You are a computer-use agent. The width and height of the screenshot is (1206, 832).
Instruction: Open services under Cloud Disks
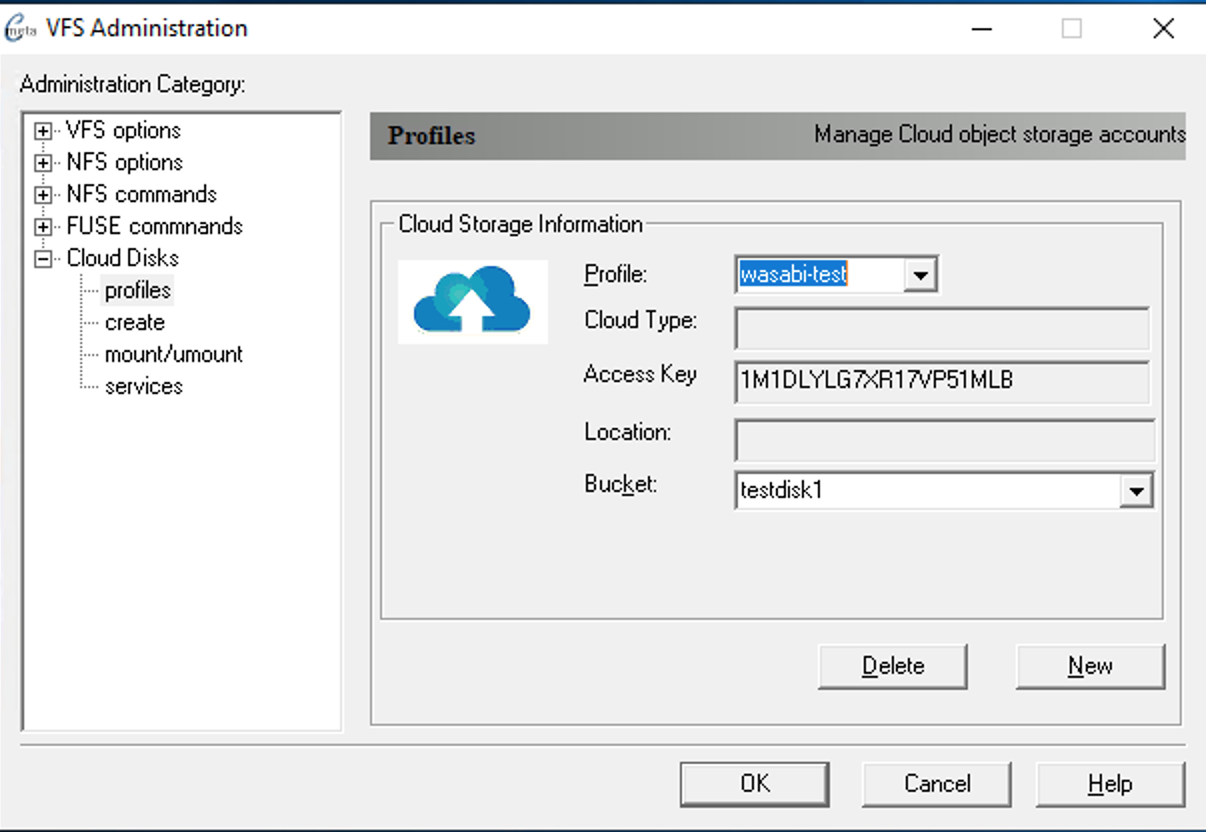click(143, 387)
